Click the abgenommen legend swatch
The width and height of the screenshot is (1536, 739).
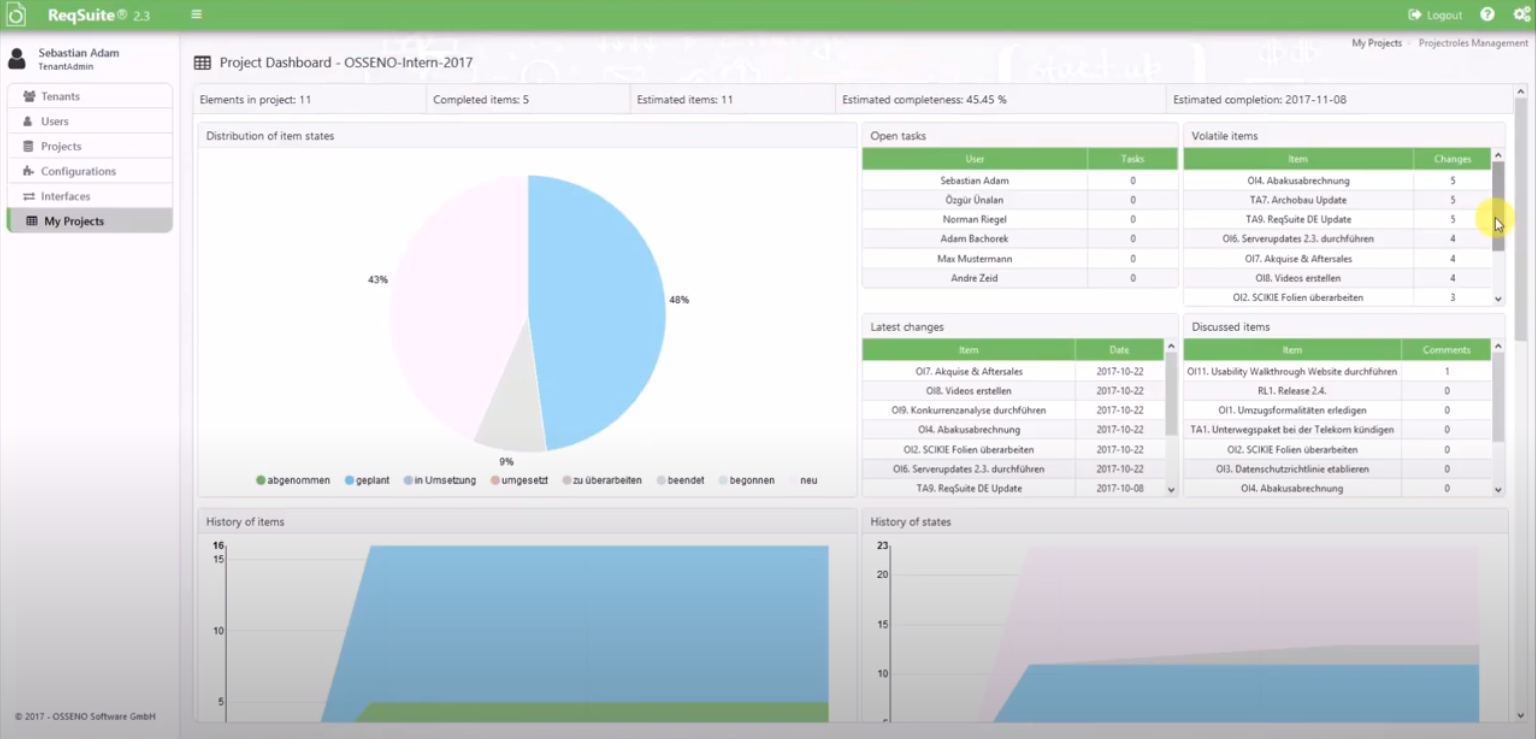pyautogui.click(x=261, y=480)
